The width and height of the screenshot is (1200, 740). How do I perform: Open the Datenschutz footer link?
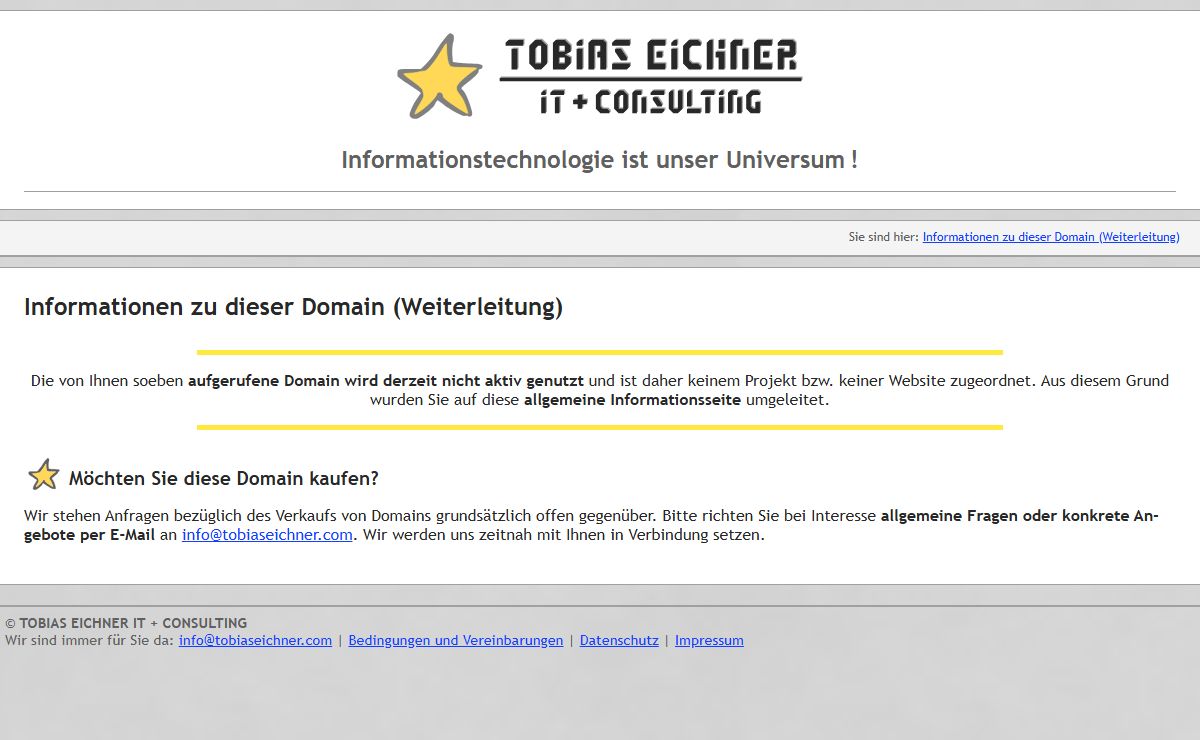point(619,641)
